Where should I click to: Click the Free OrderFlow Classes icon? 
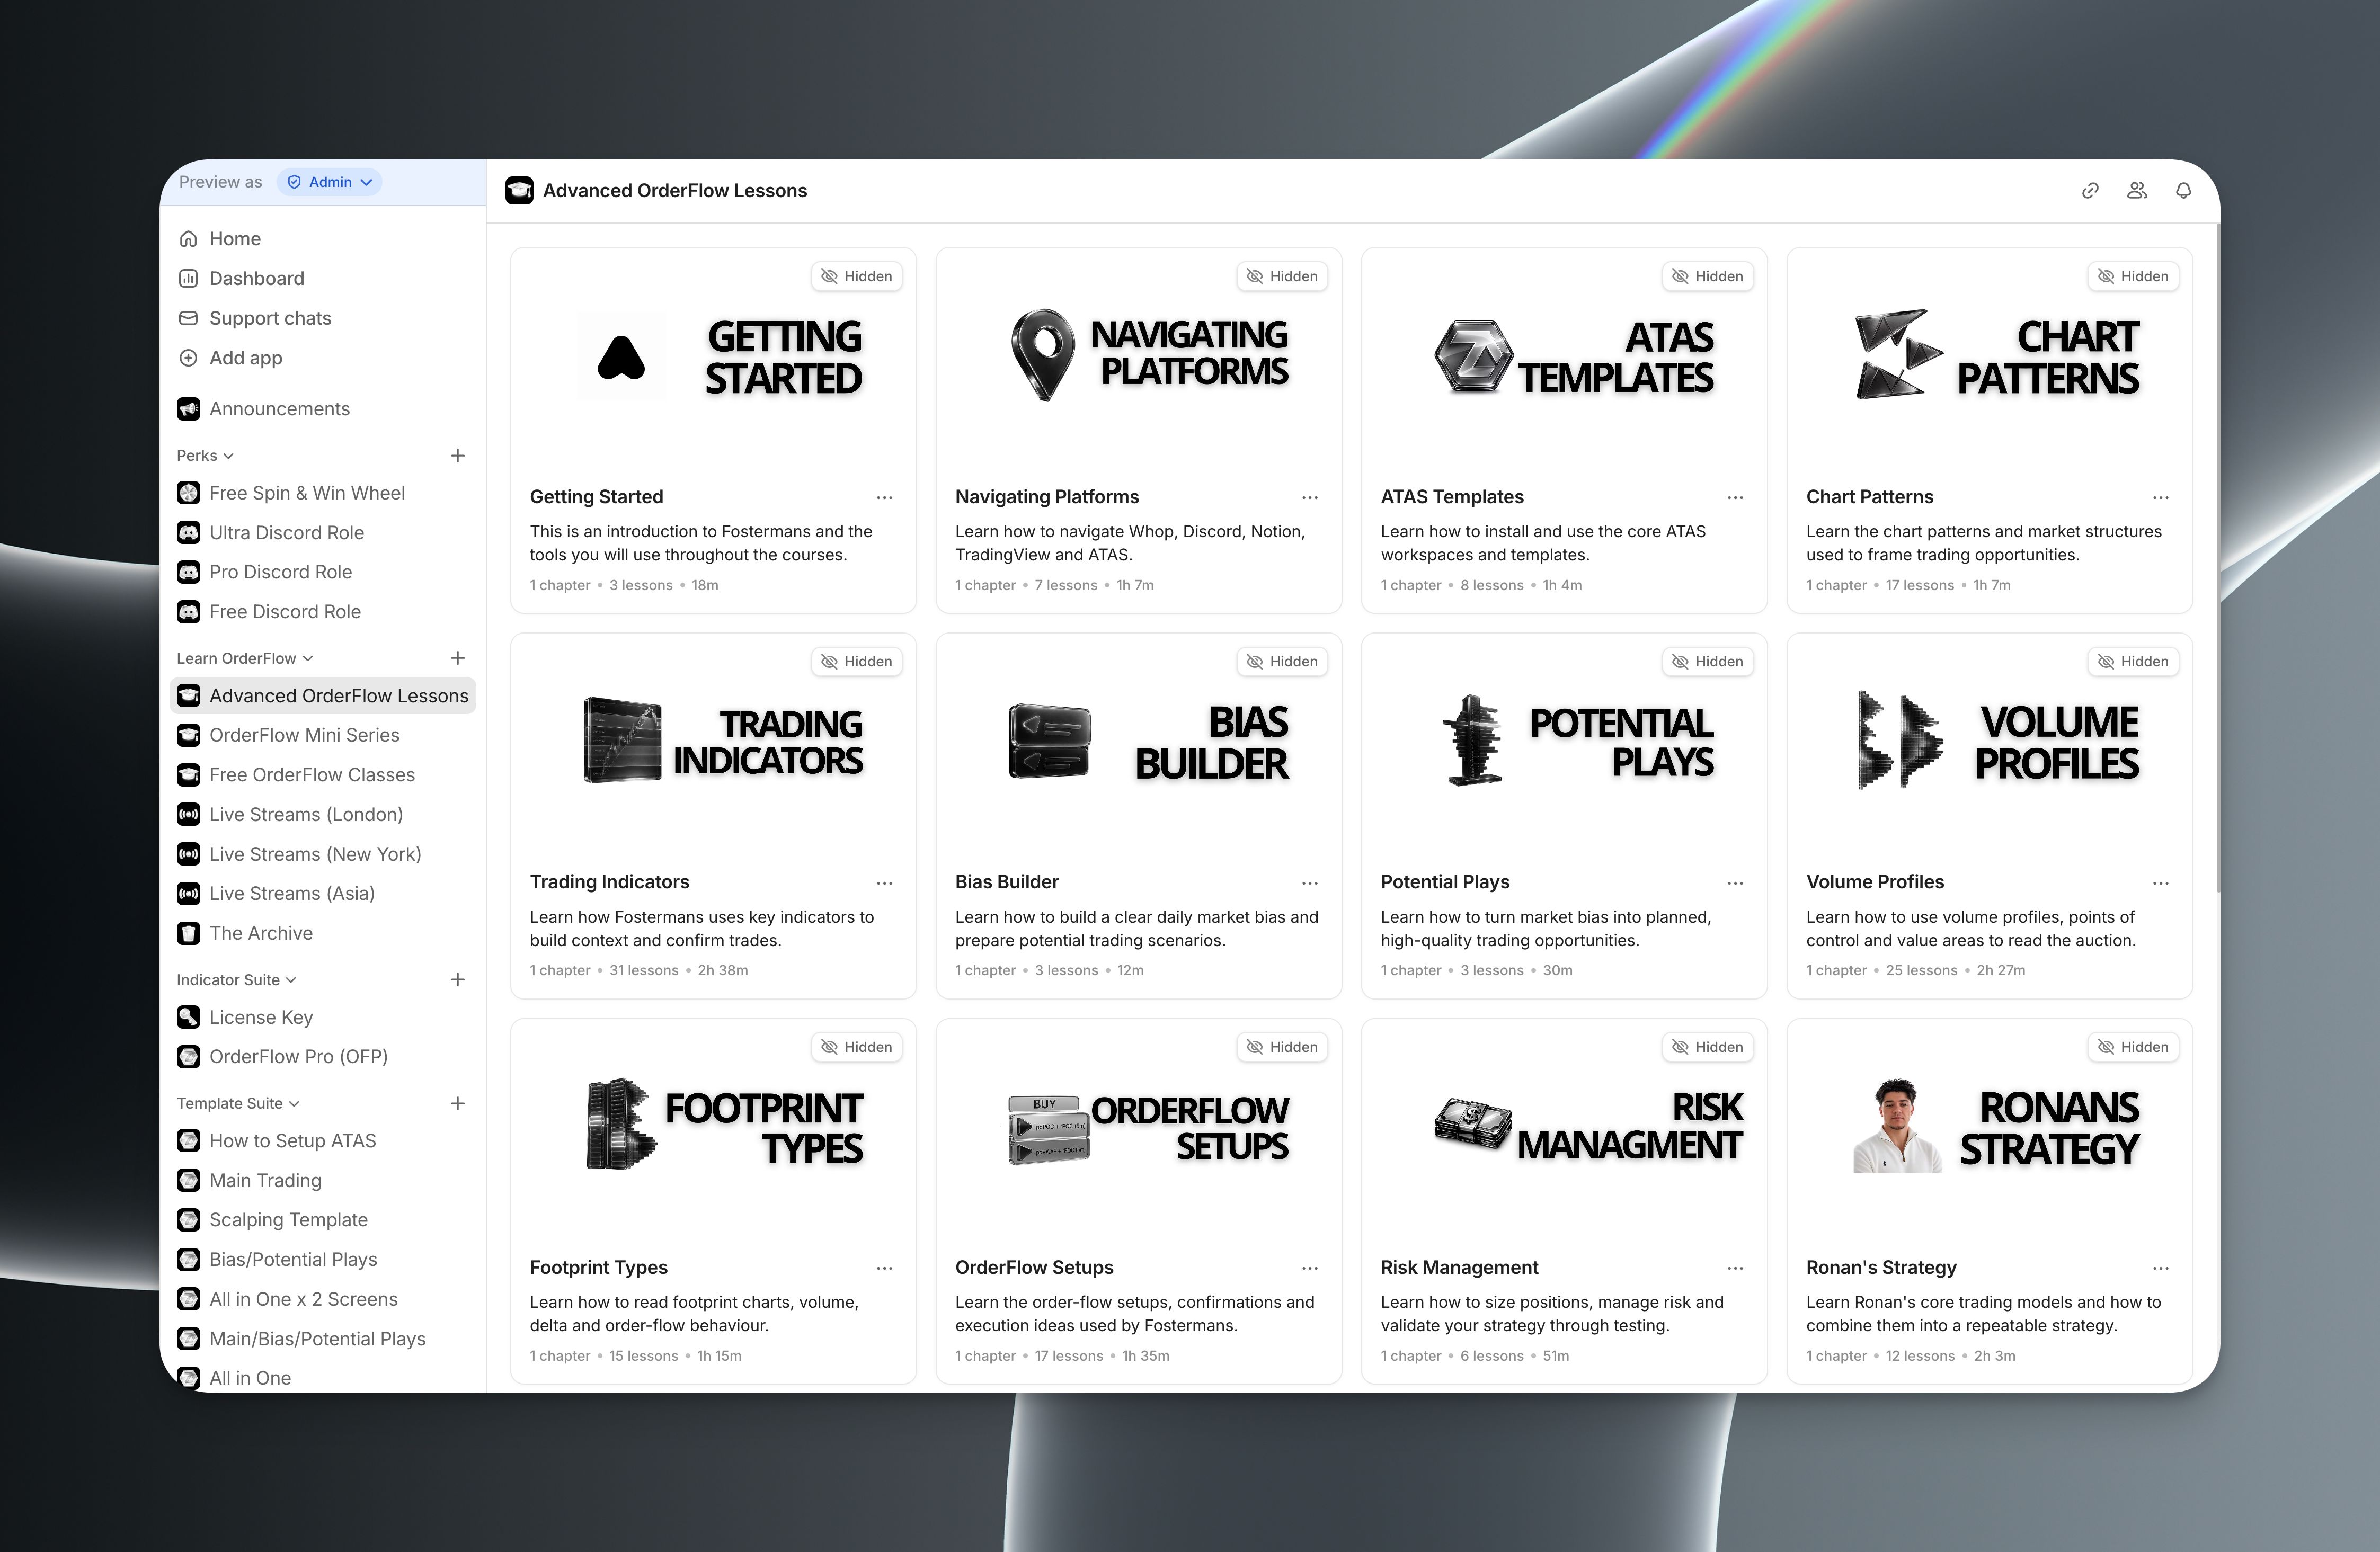point(188,775)
